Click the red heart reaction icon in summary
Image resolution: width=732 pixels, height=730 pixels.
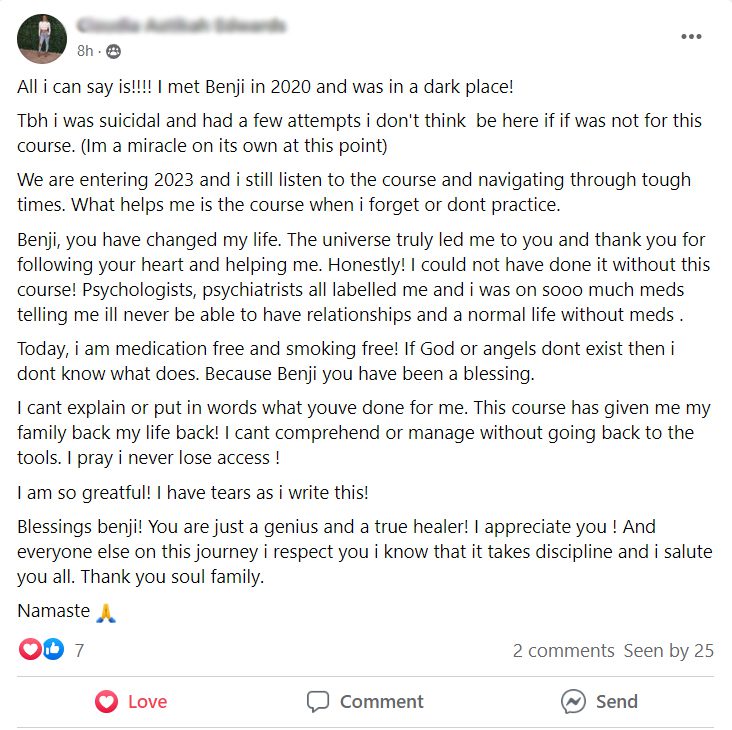[30, 649]
